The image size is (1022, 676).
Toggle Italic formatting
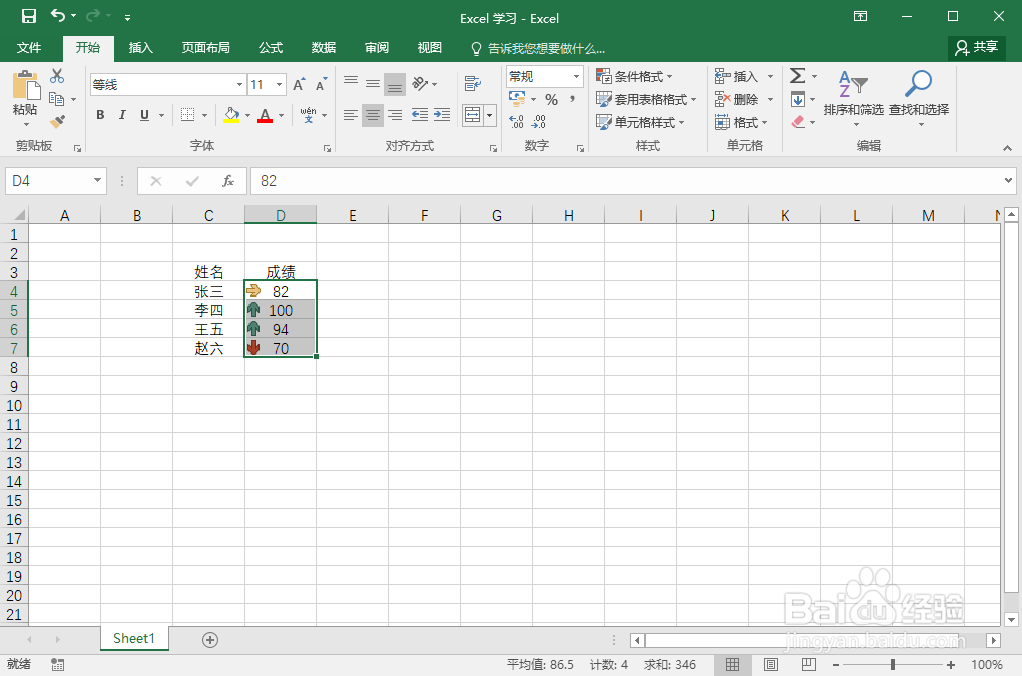coord(122,115)
